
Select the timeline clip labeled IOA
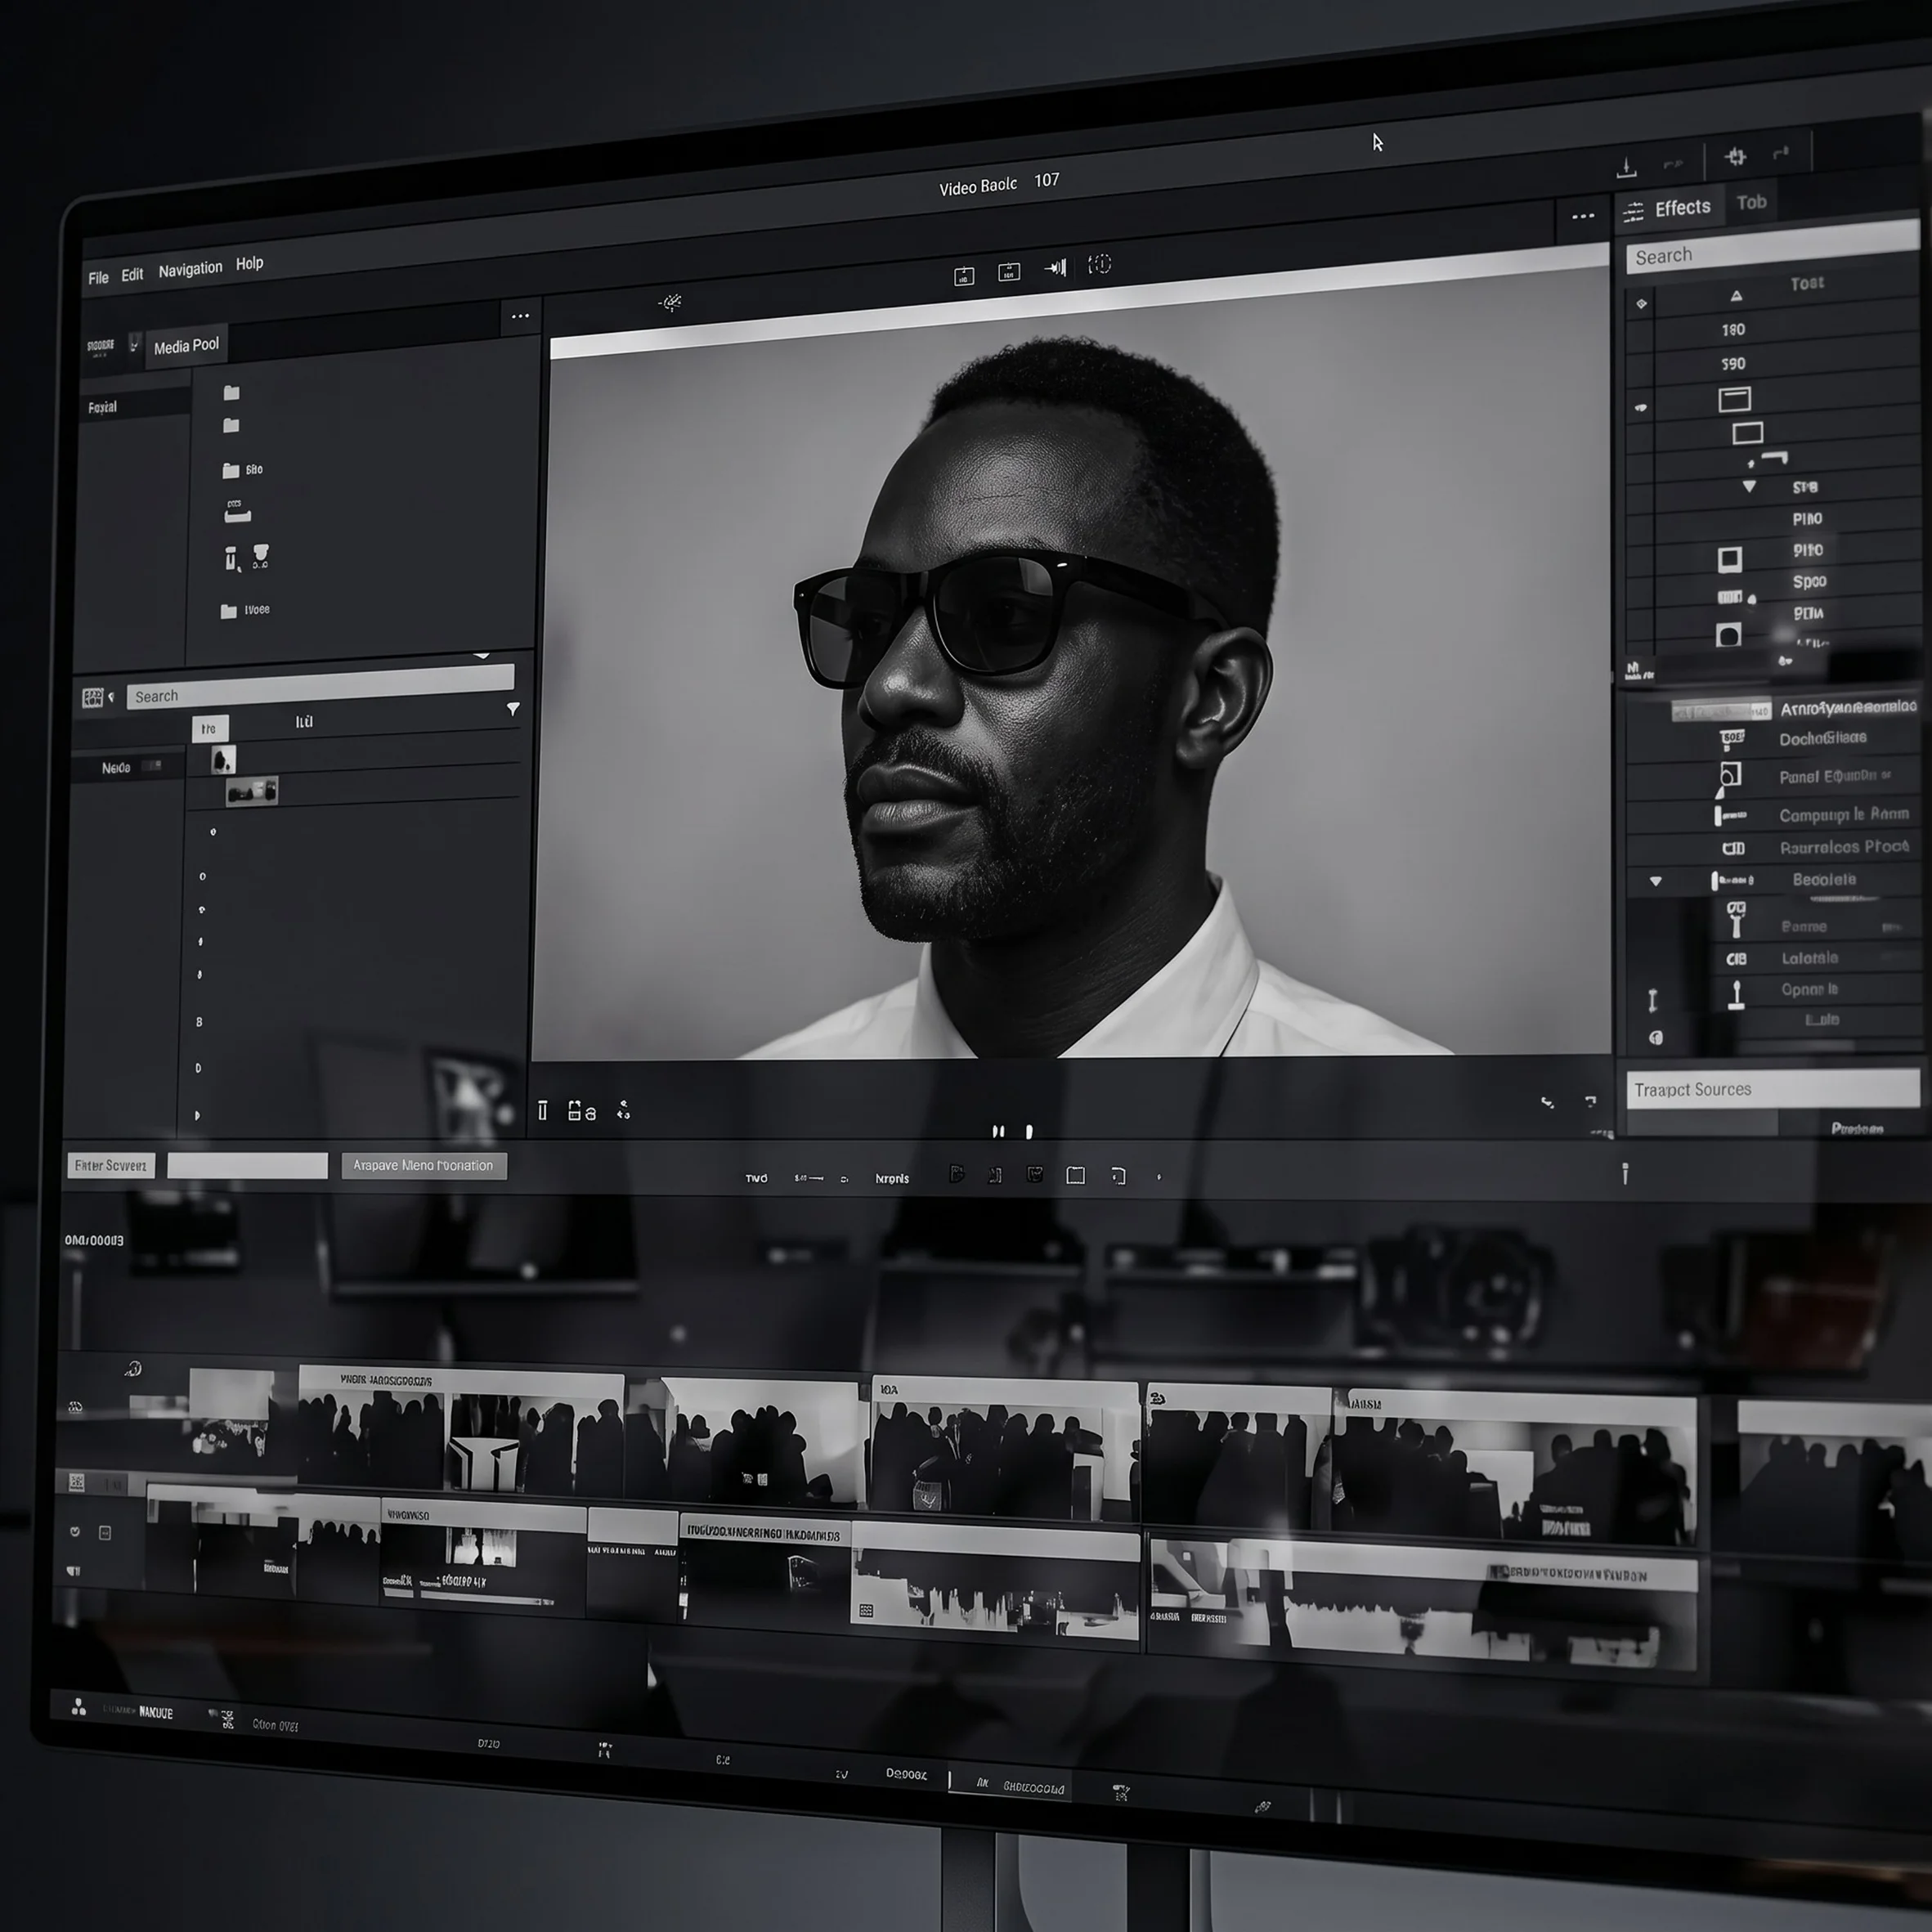1004,1447
